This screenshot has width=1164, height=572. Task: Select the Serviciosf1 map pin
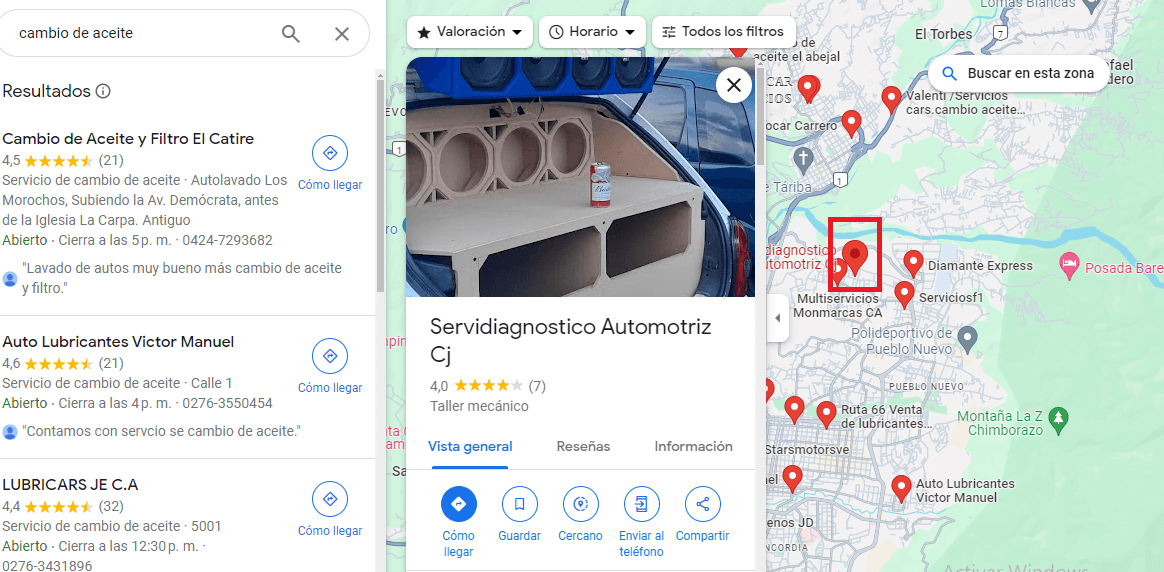click(x=903, y=295)
